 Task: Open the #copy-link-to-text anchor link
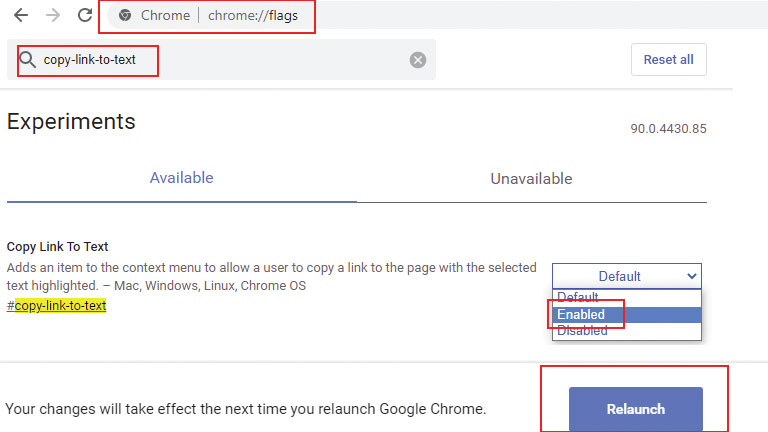click(x=56, y=306)
